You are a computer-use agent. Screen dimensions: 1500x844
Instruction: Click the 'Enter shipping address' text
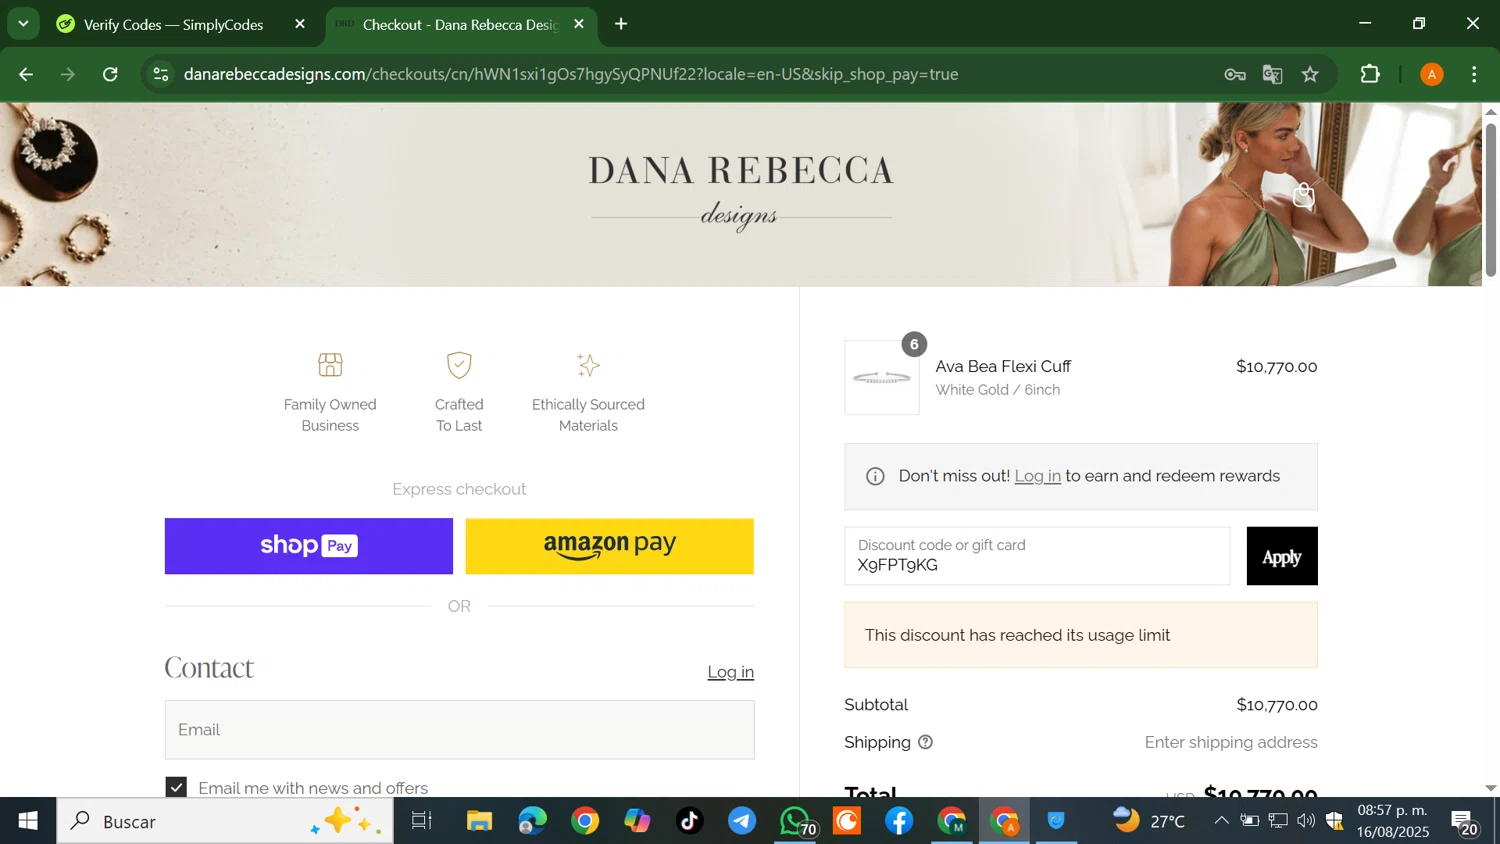coord(1231,742)
